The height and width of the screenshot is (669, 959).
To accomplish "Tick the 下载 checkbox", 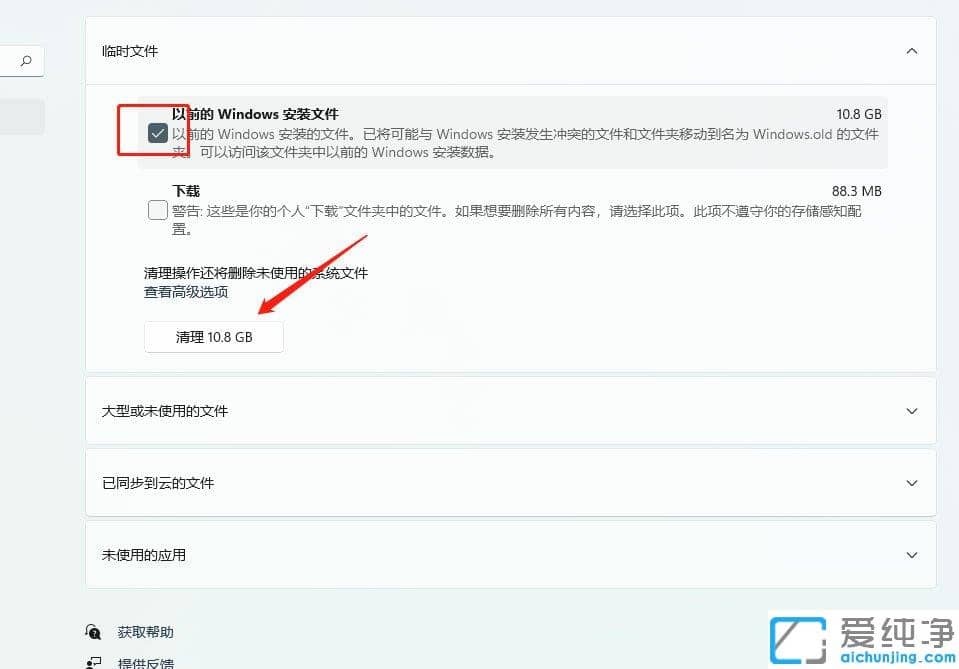I will tap(157, 210).
